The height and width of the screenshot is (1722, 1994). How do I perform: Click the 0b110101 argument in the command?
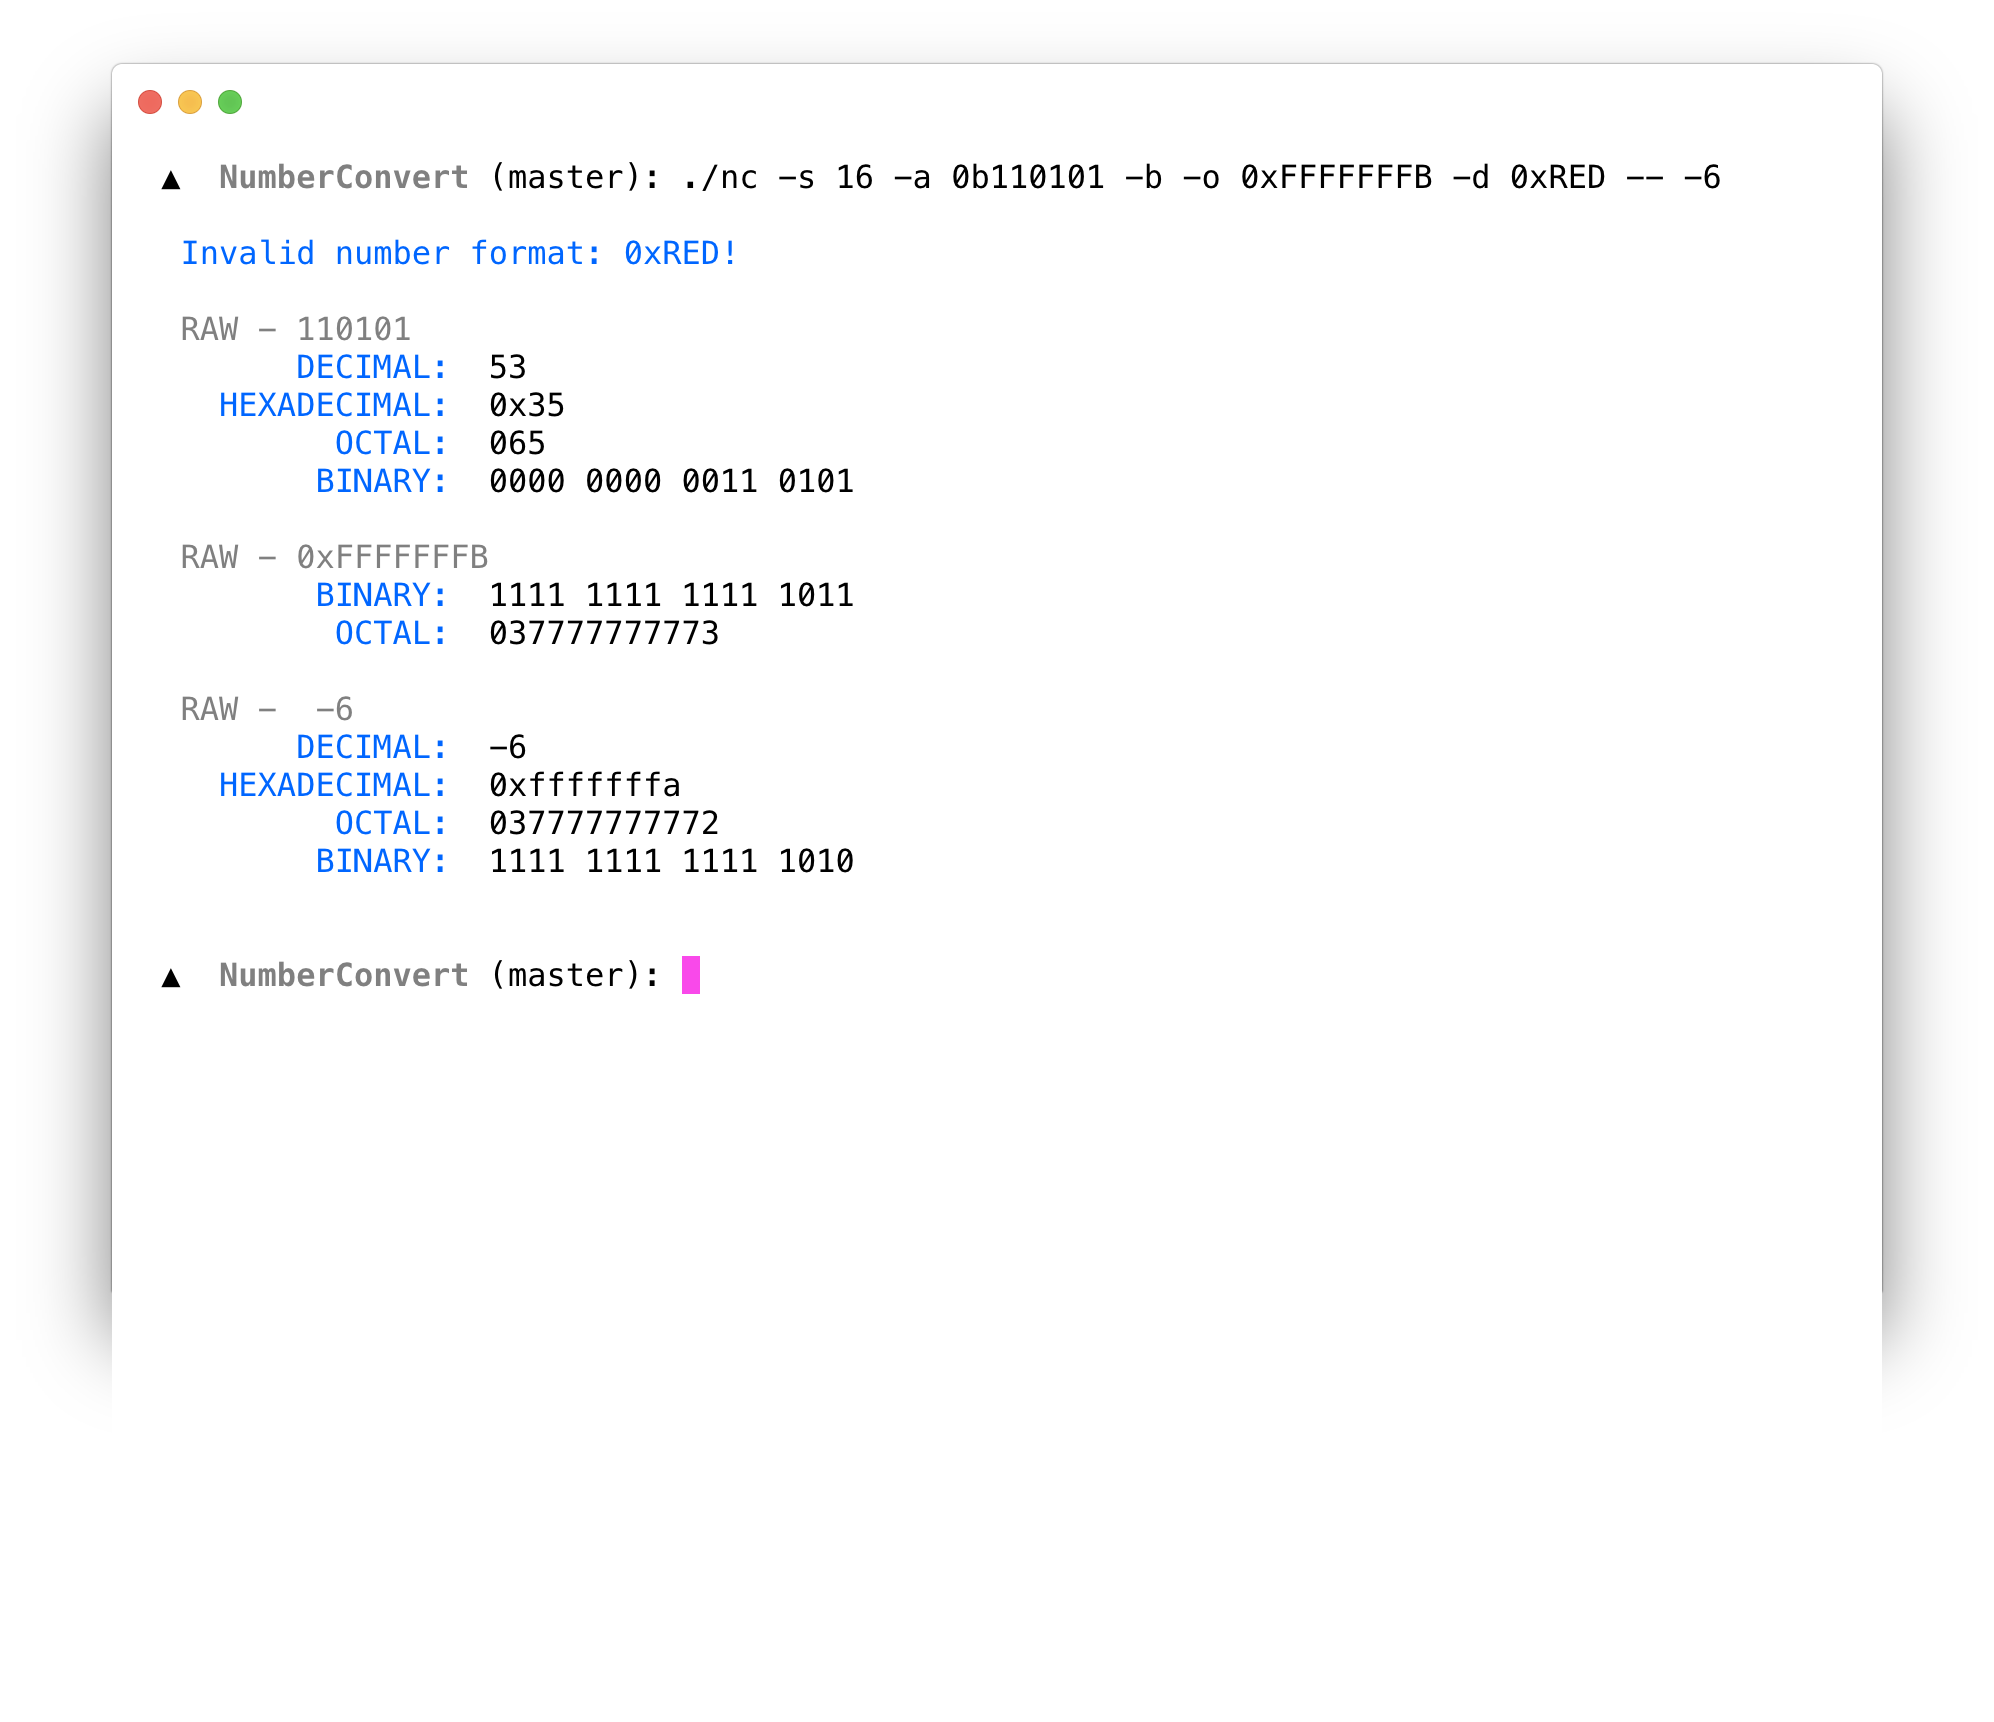tap(1027, 178)
